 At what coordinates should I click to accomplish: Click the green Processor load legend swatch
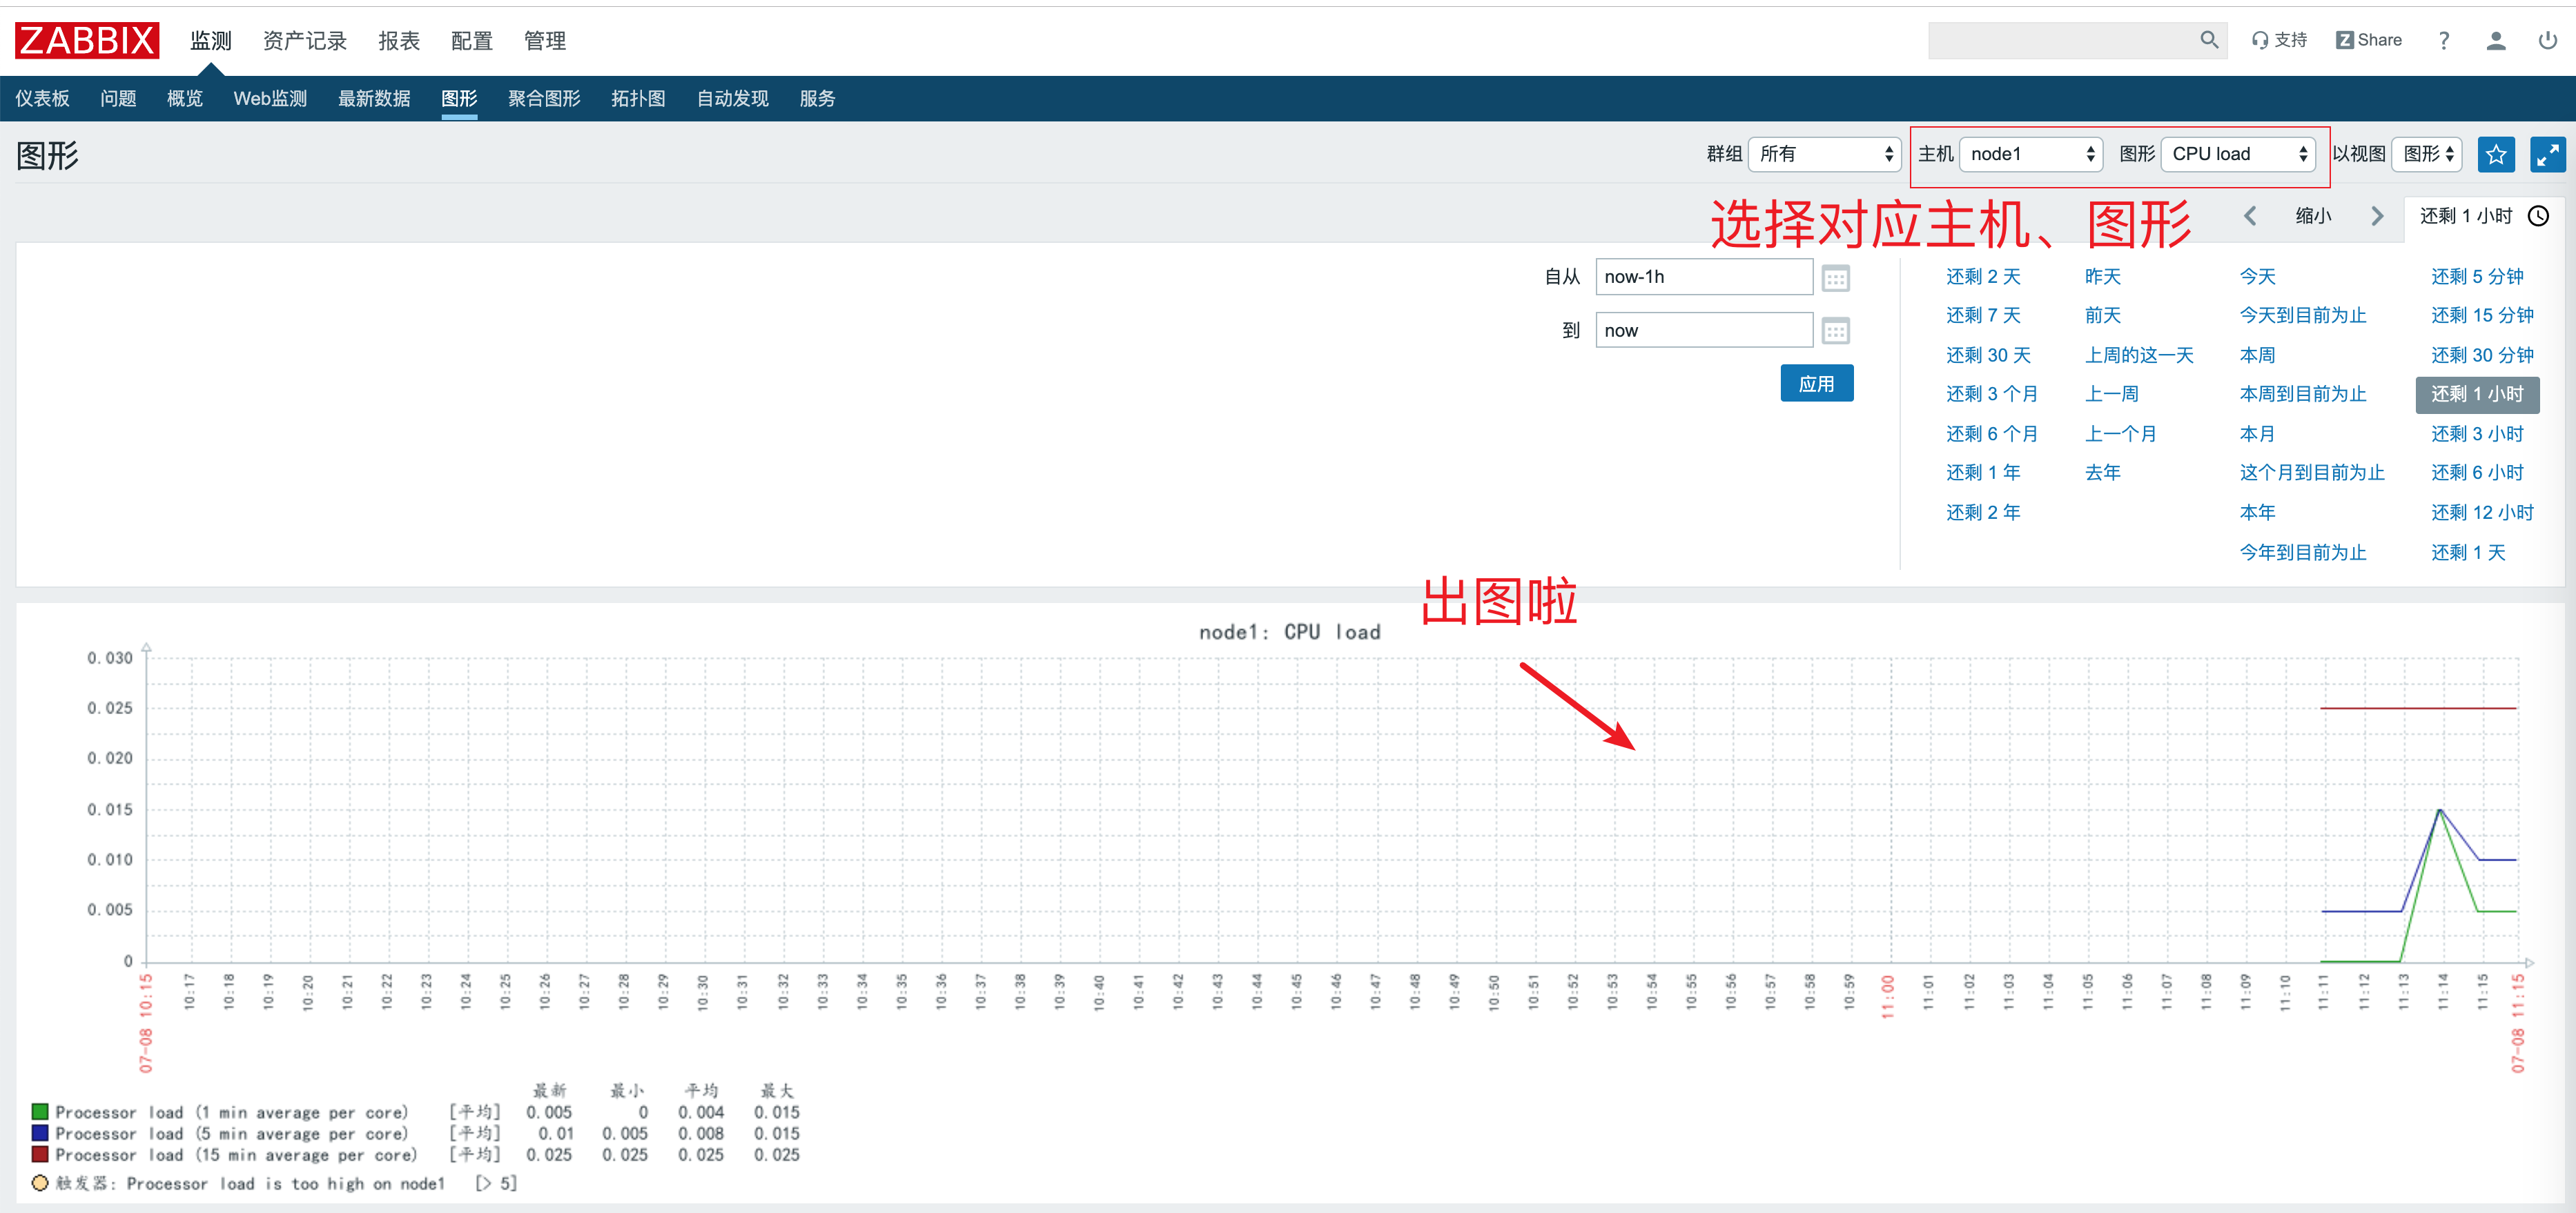40,1111
